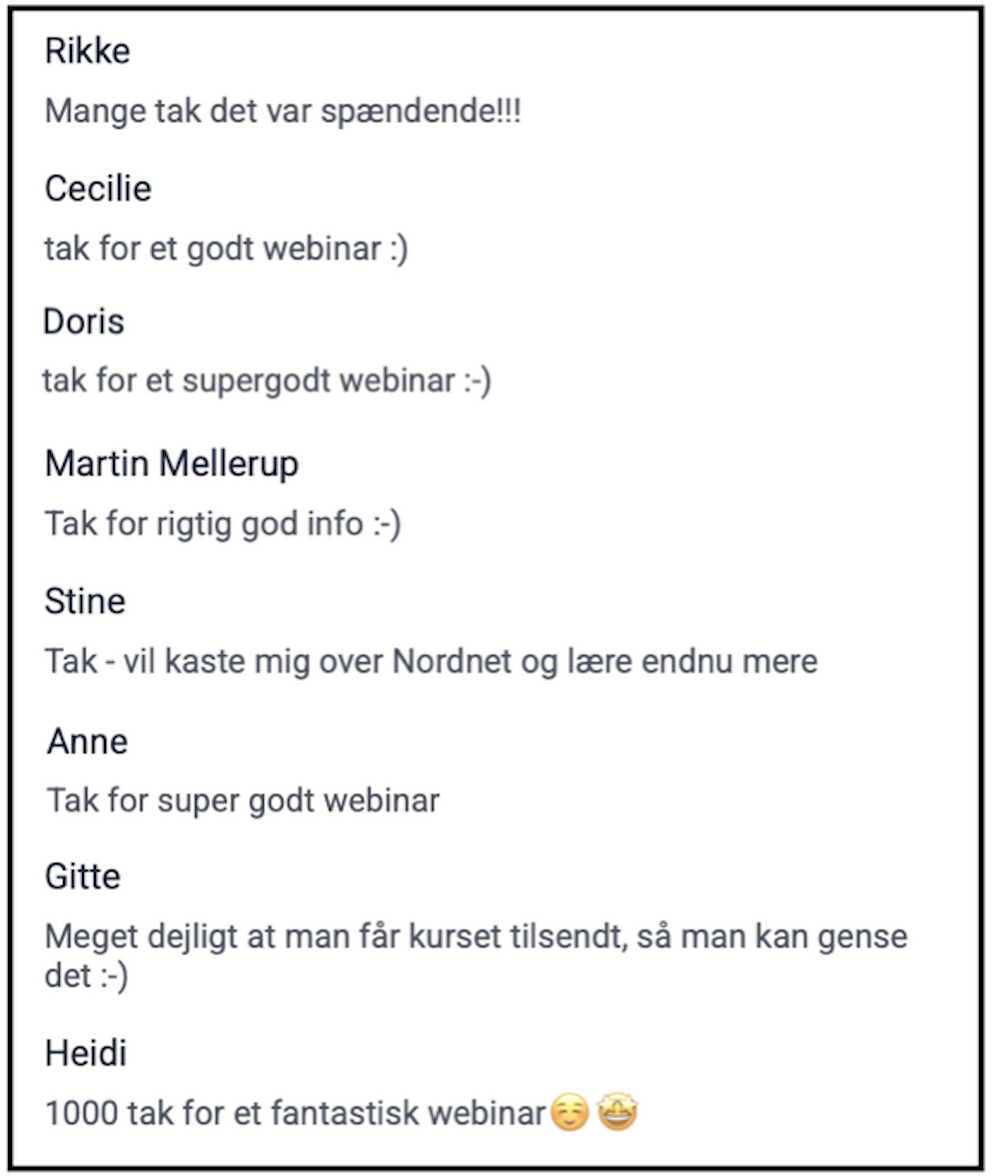
Task: Click the ':-)' text smiley ending Gitte's comment
Action: click(x=115, y=976)
